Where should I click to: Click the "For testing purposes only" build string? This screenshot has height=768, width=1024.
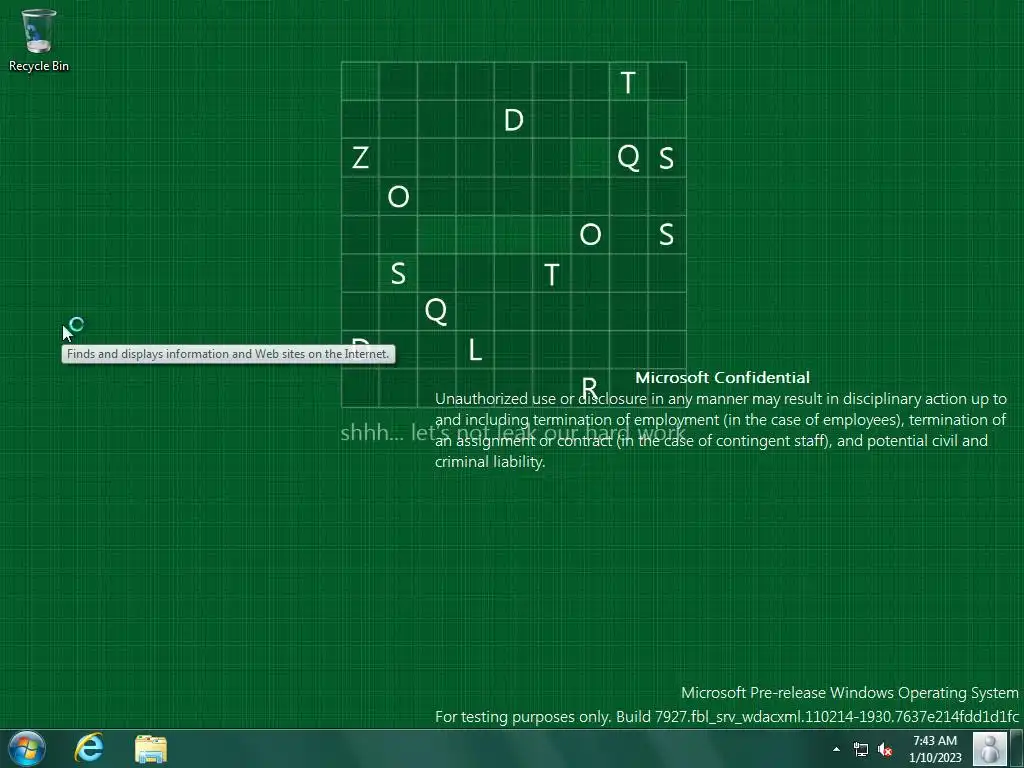[x=727, y=716]
